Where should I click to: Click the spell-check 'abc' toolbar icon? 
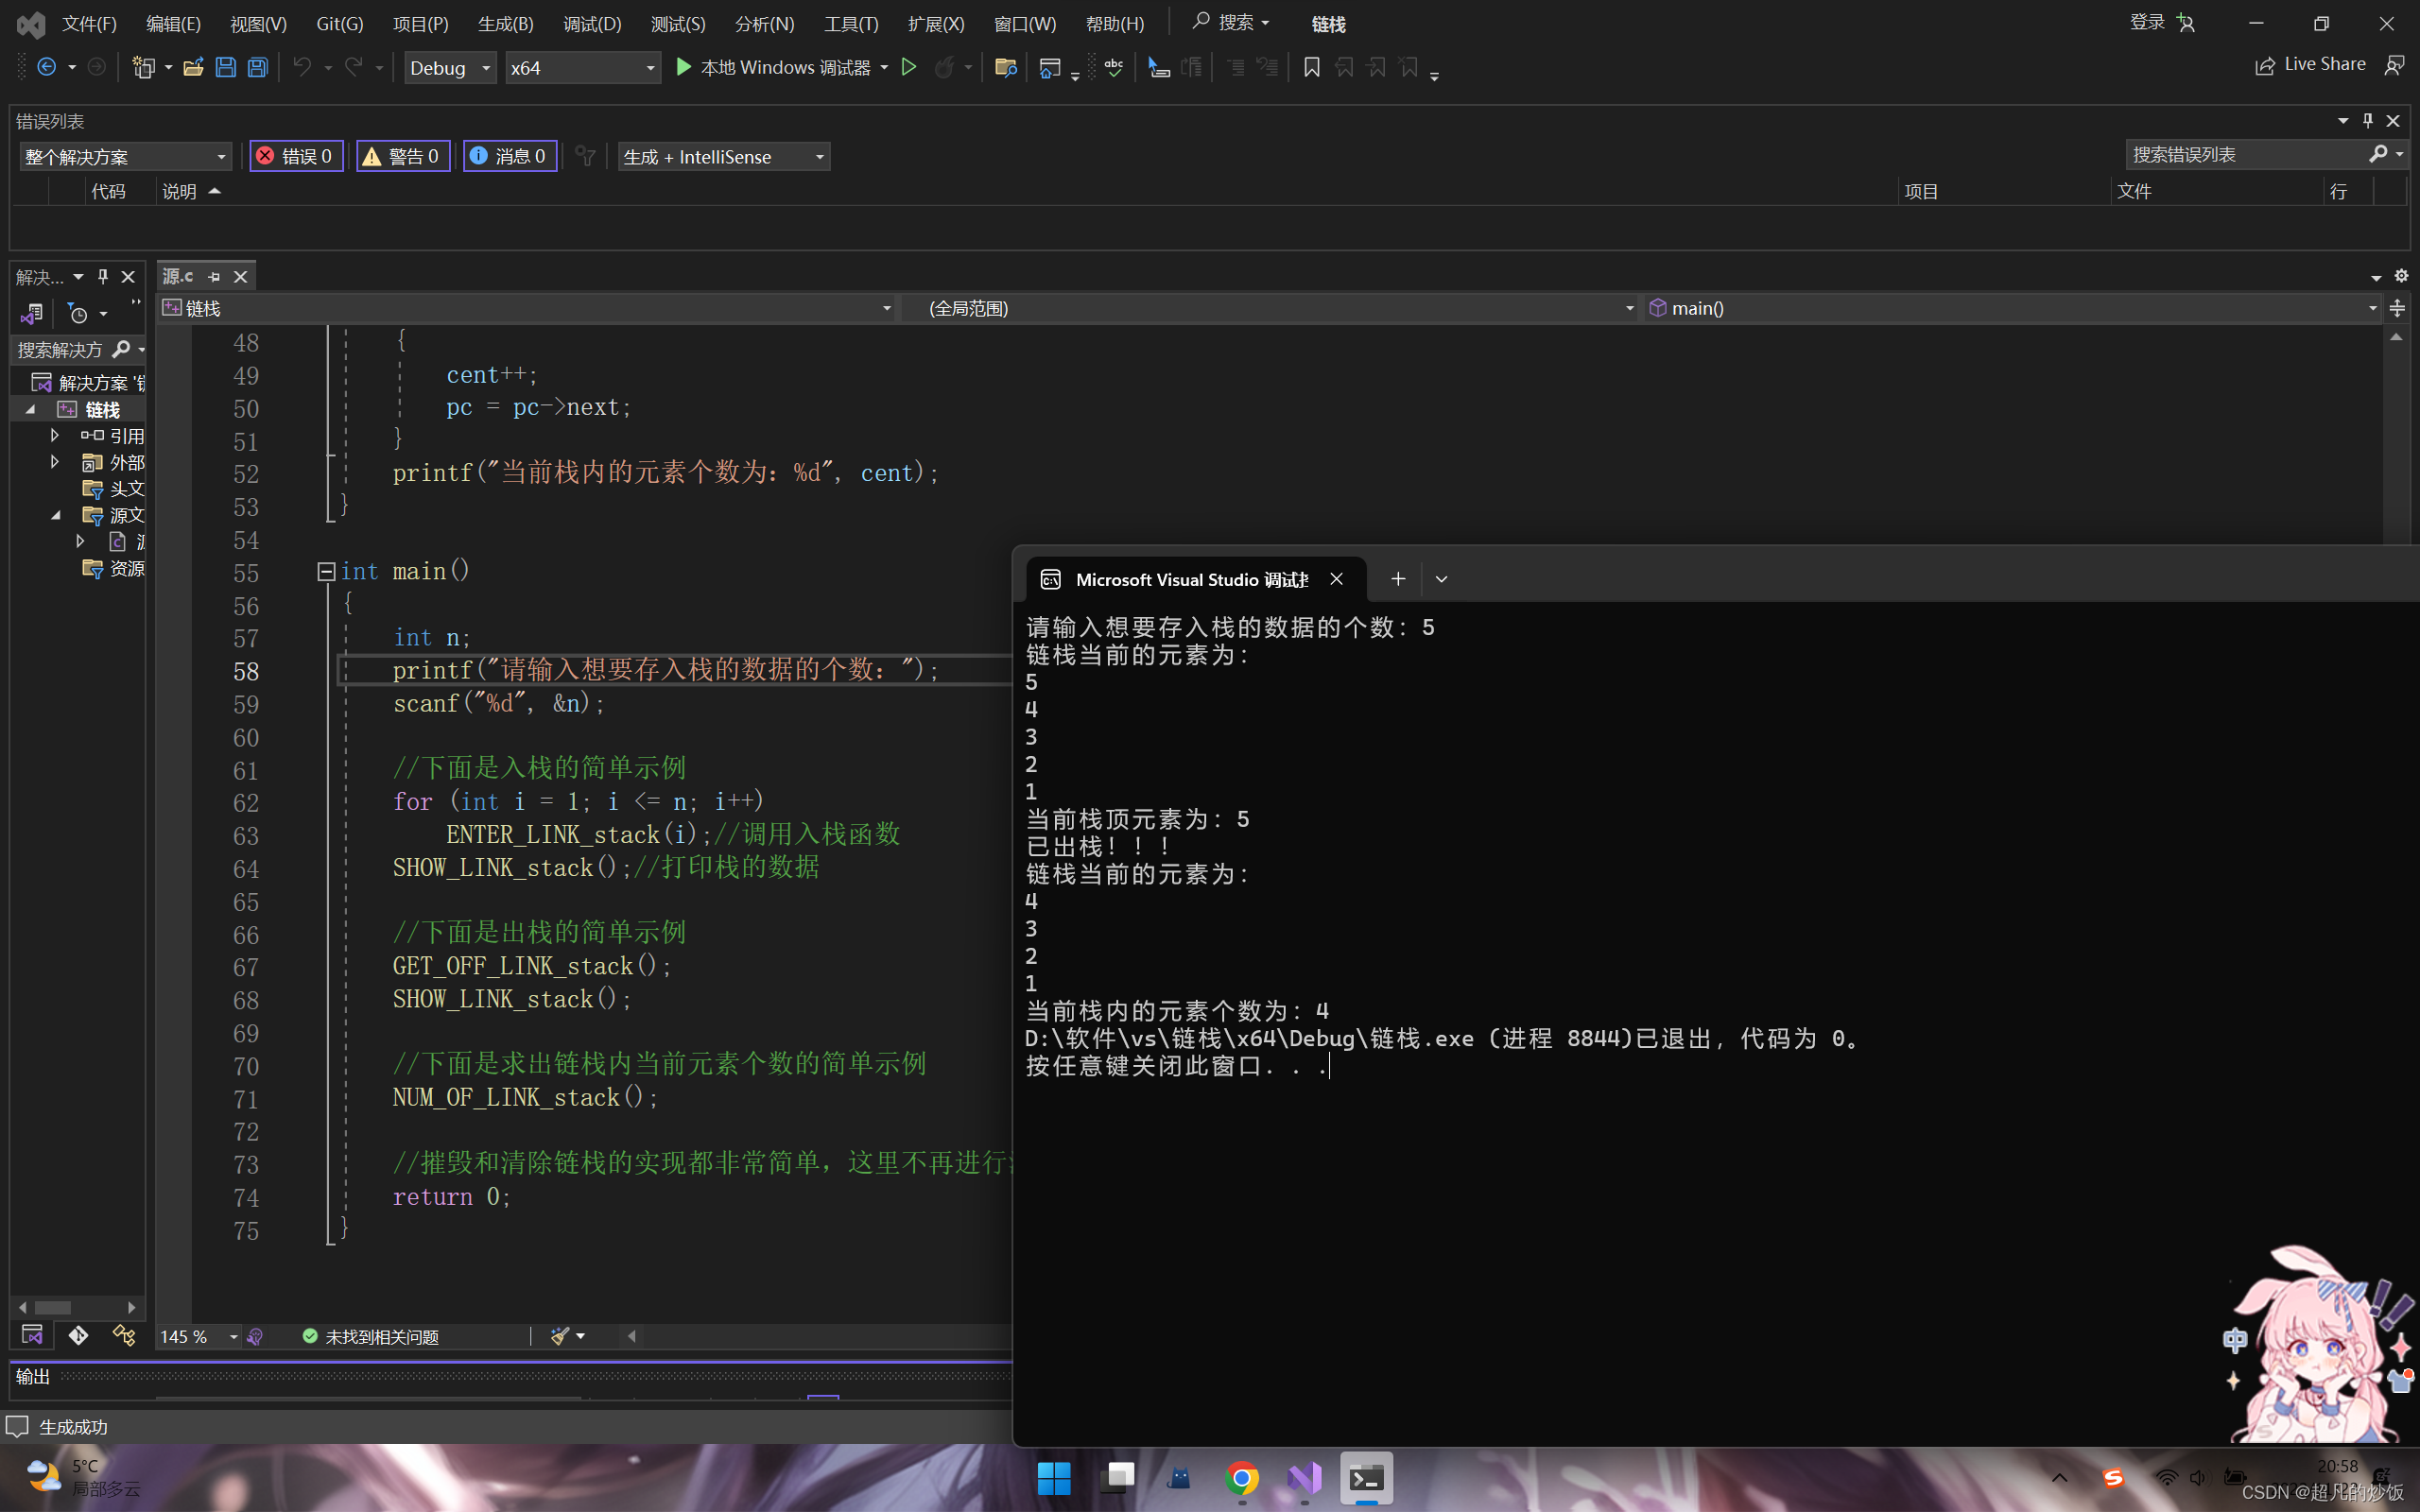pos(1113,67)
